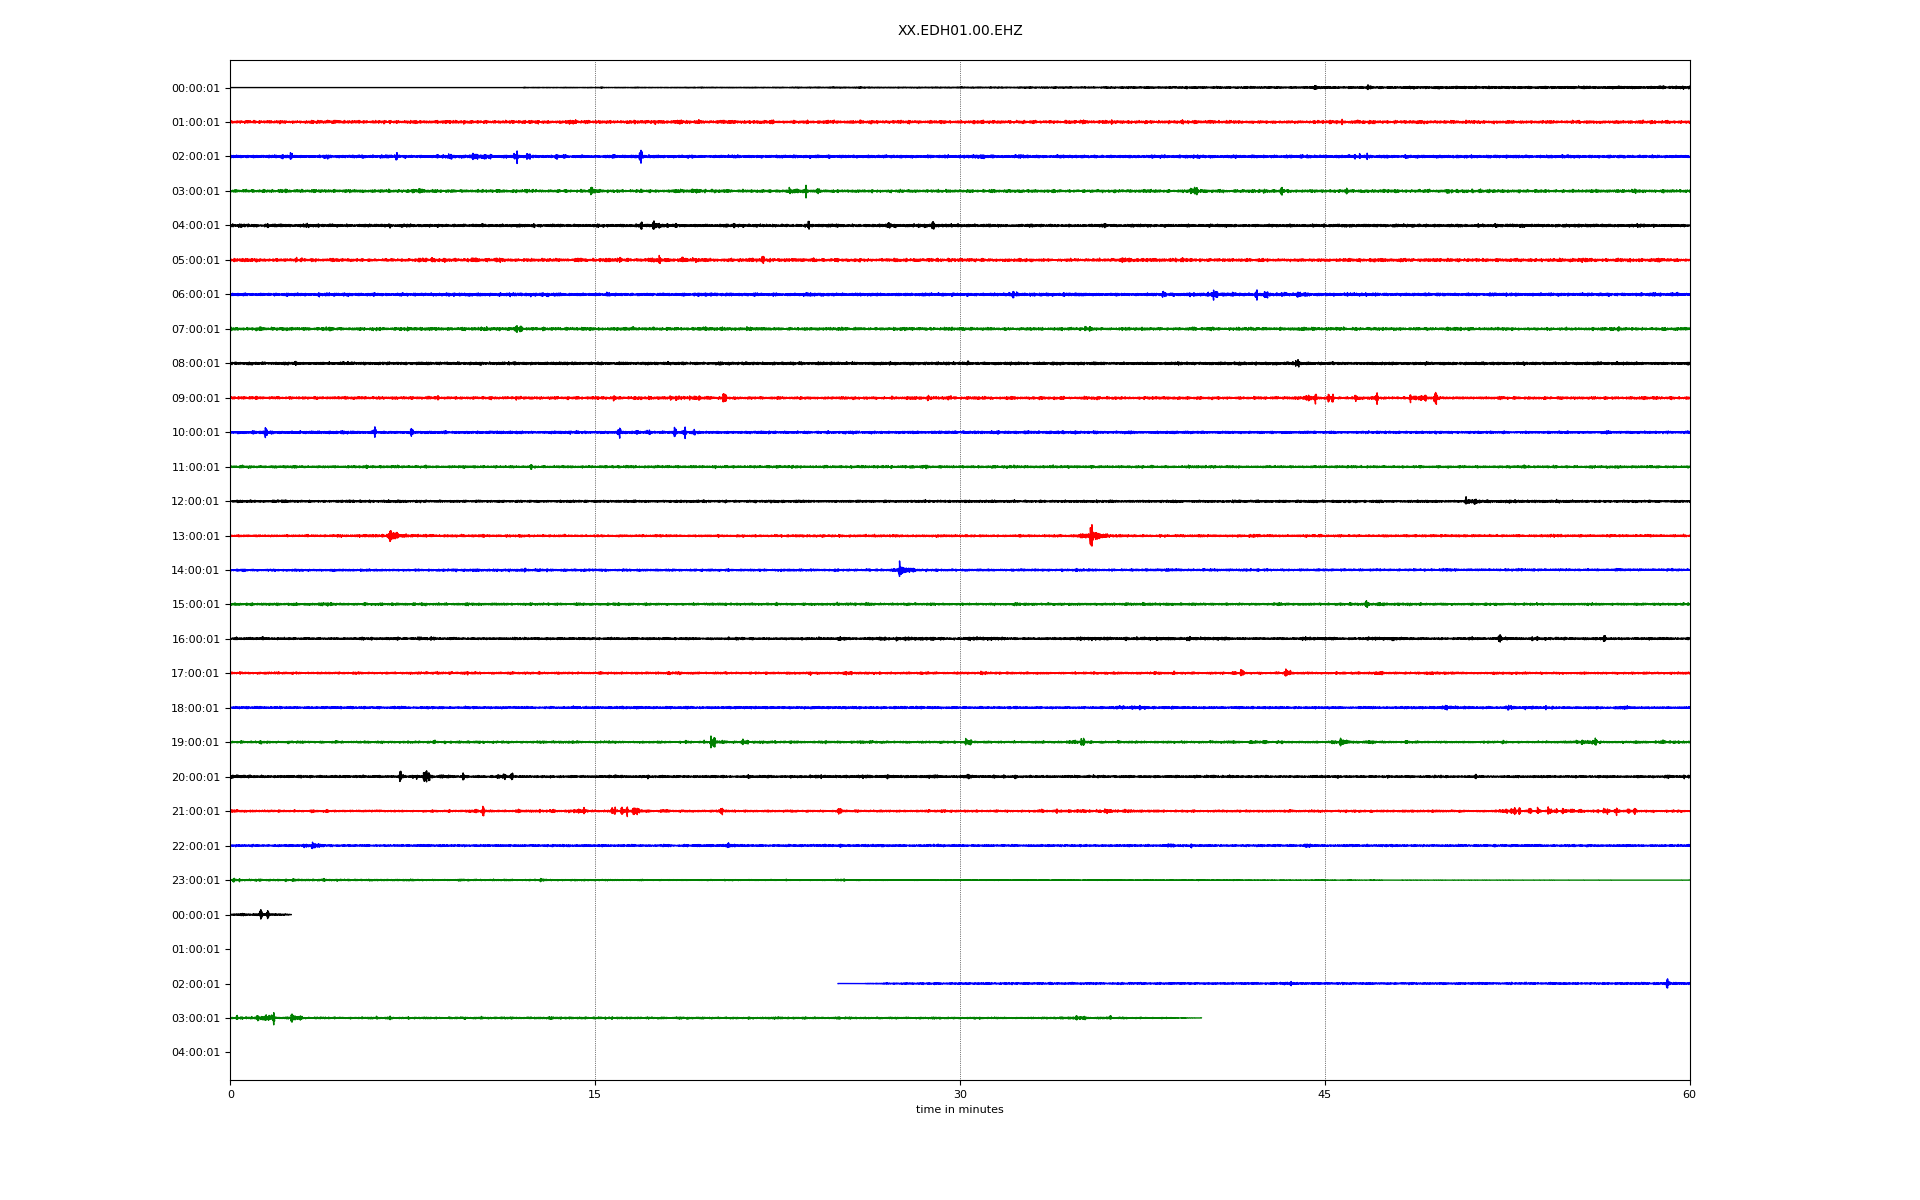
Task: Click the 23:00:01 row label
Action: pyautogui.click(x=195, y=881)
